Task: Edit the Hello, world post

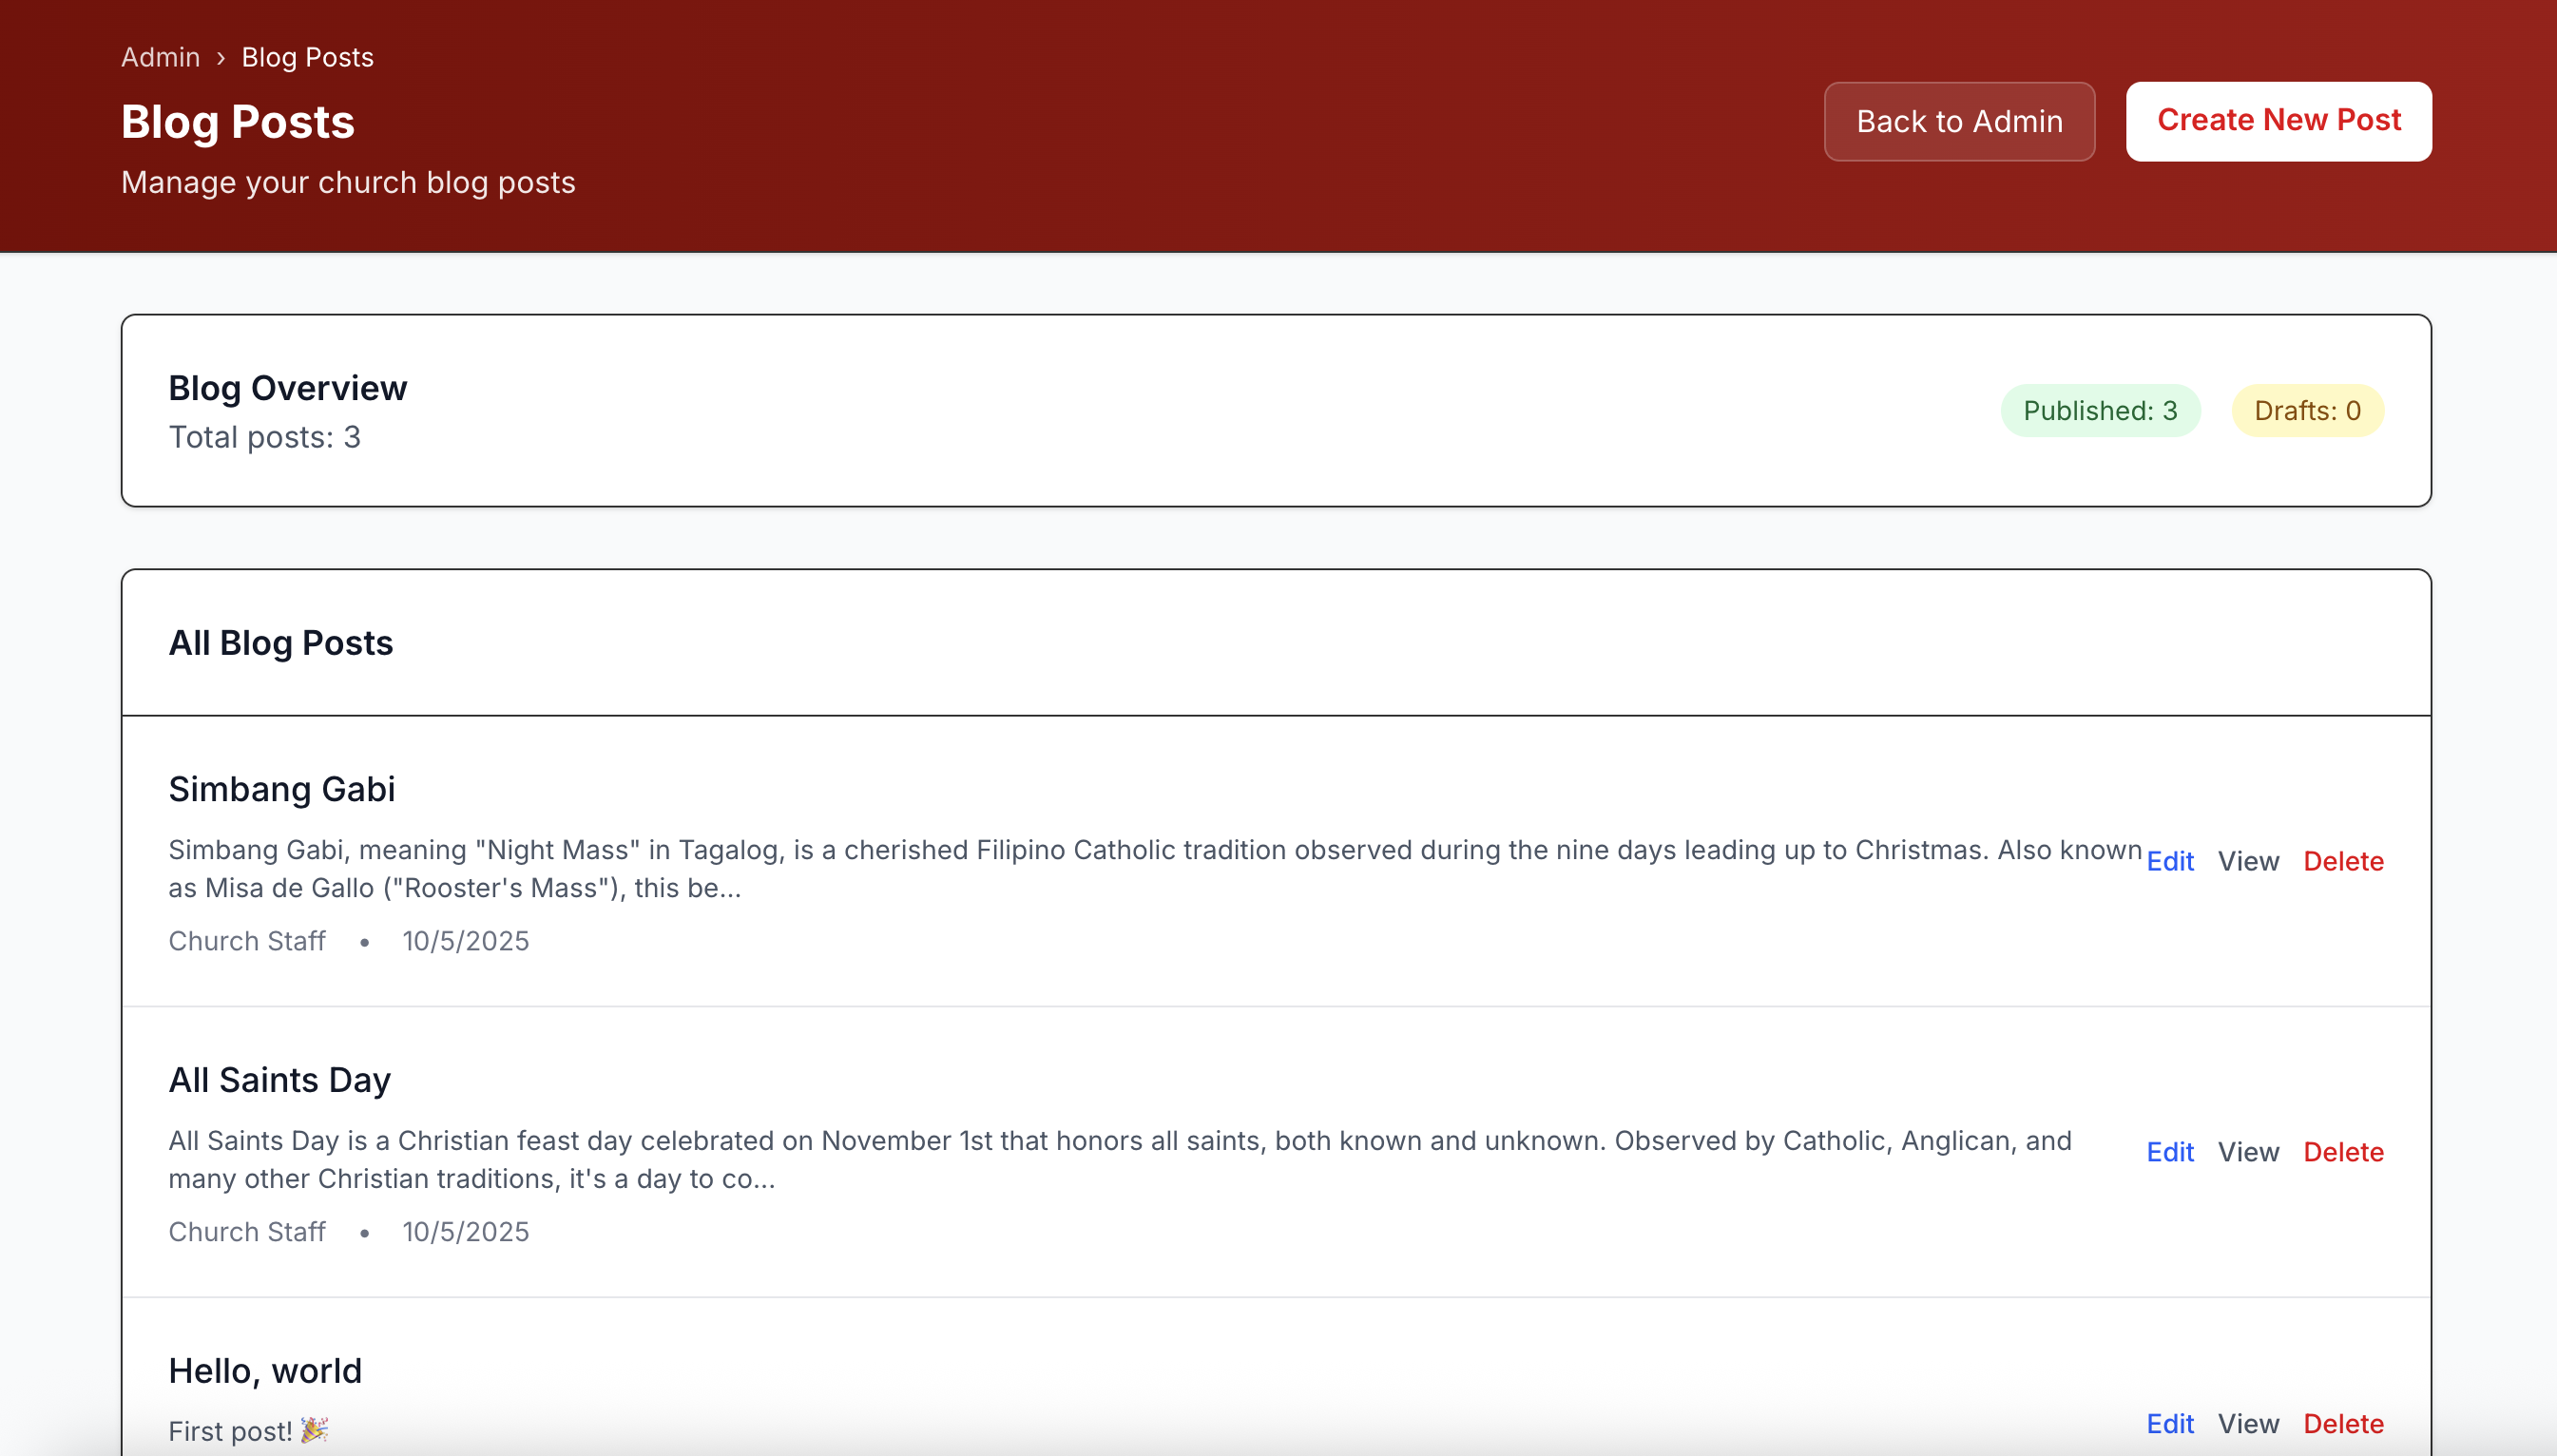Action: tap(2169, 1423)
